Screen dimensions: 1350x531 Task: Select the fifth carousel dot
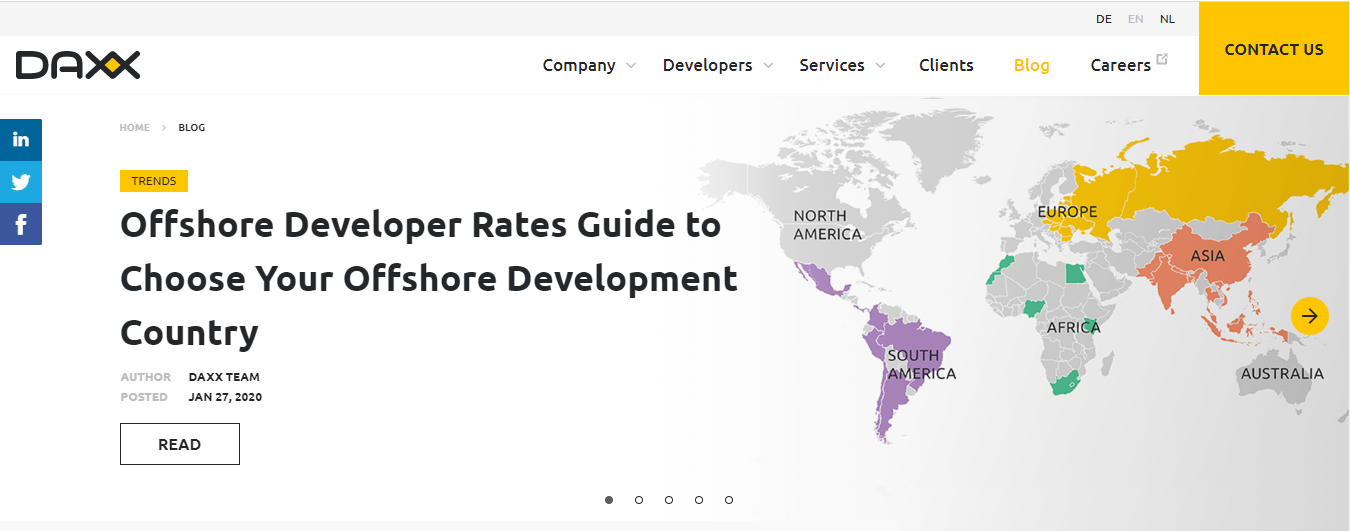pyautogui.click(x=729, y=500)
